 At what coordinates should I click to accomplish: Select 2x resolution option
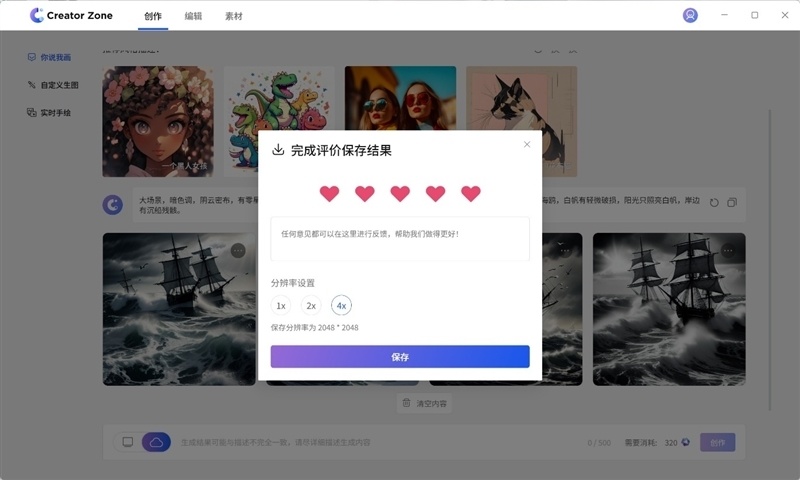click(311, 306)
